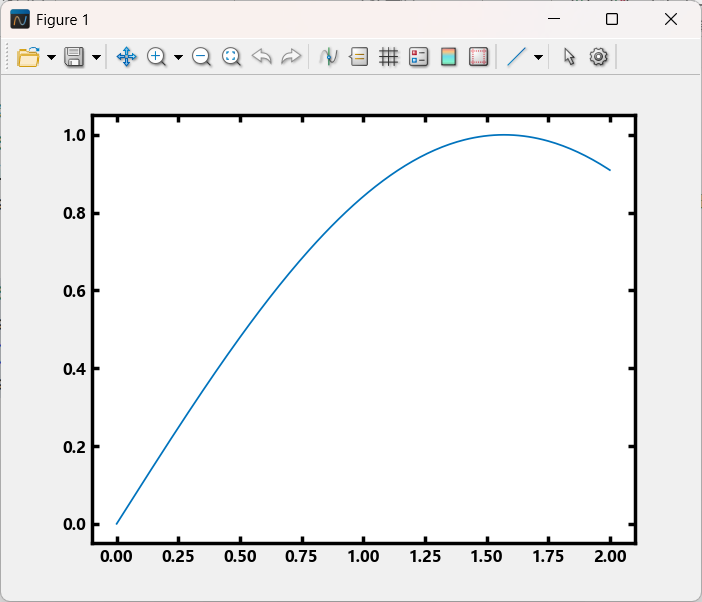Screen dimensions: 702x602
Task: Open file with the folder icon
Action: pos(28,57)
